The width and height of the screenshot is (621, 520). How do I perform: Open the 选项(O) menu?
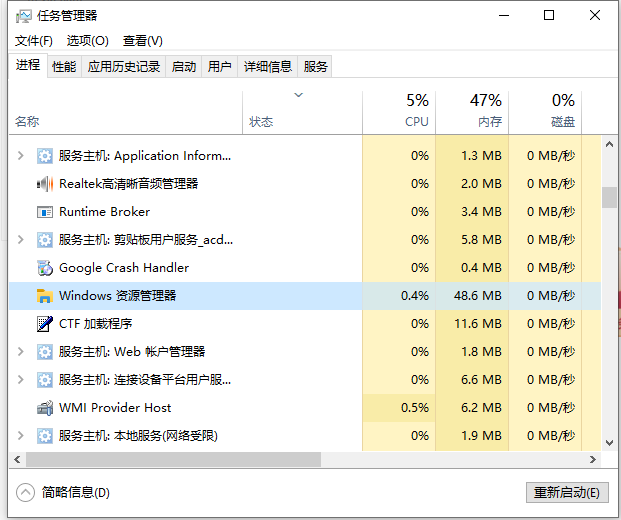88,41
